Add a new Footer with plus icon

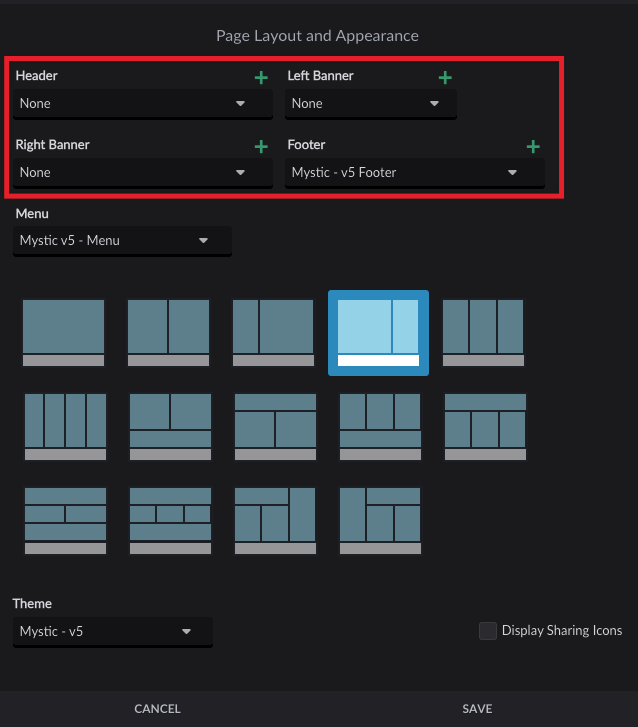[x=533, y=147]
